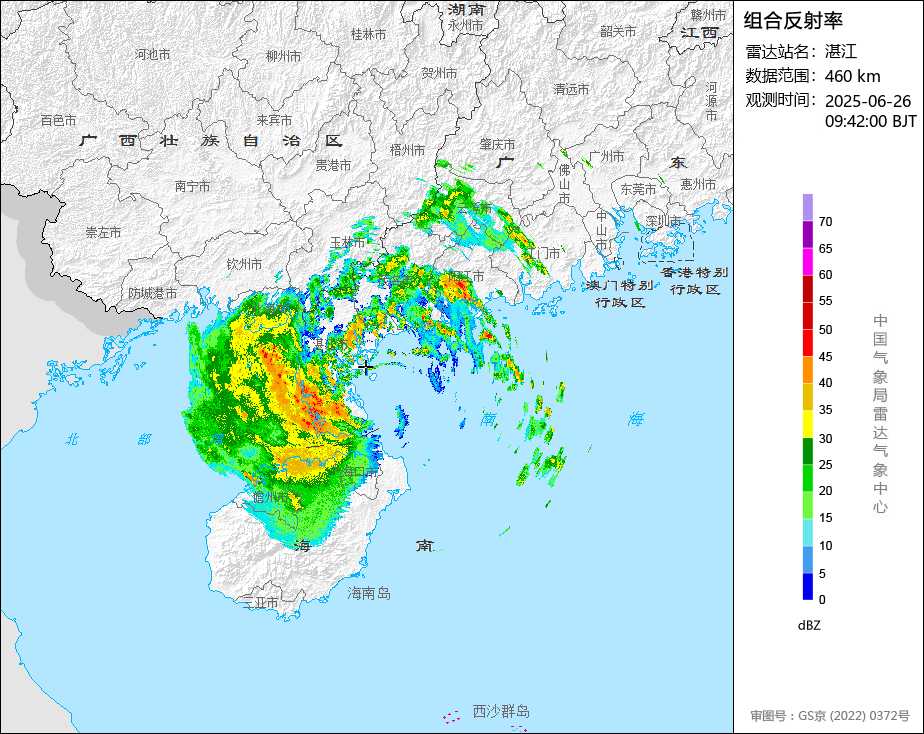Select the 三亚市 label on Hainan
This screenshot has width=924, height=734.
click(260, 603)
